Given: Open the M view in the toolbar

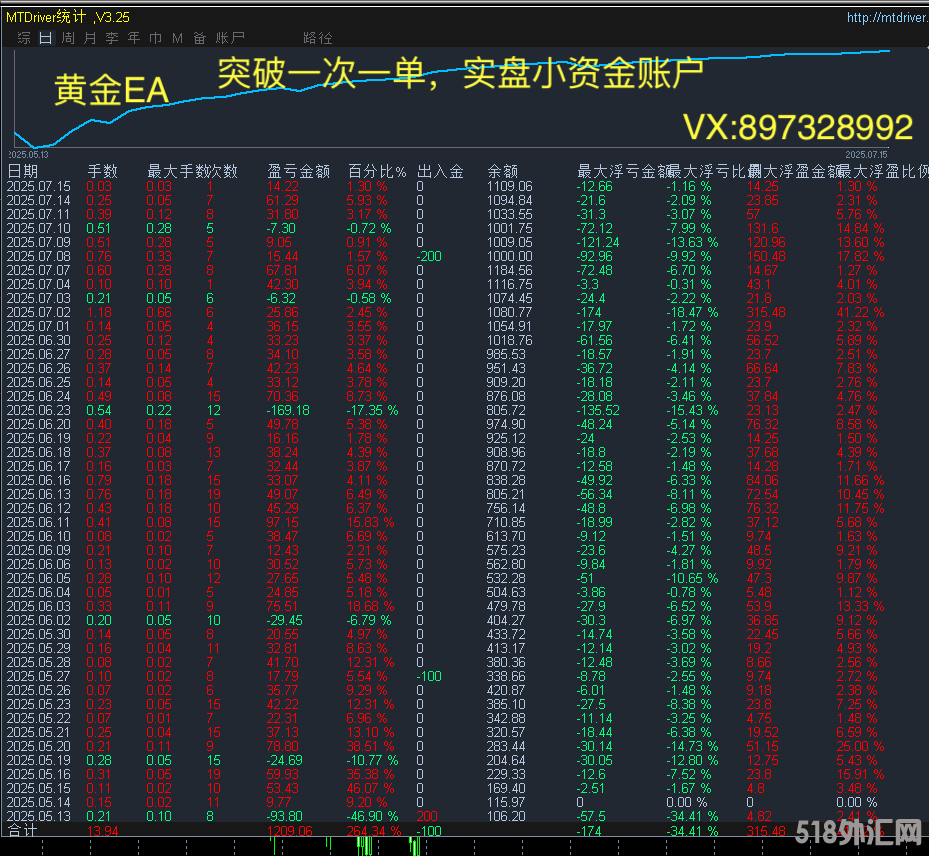Looking at the screenshot, I should tap(176, 37).
